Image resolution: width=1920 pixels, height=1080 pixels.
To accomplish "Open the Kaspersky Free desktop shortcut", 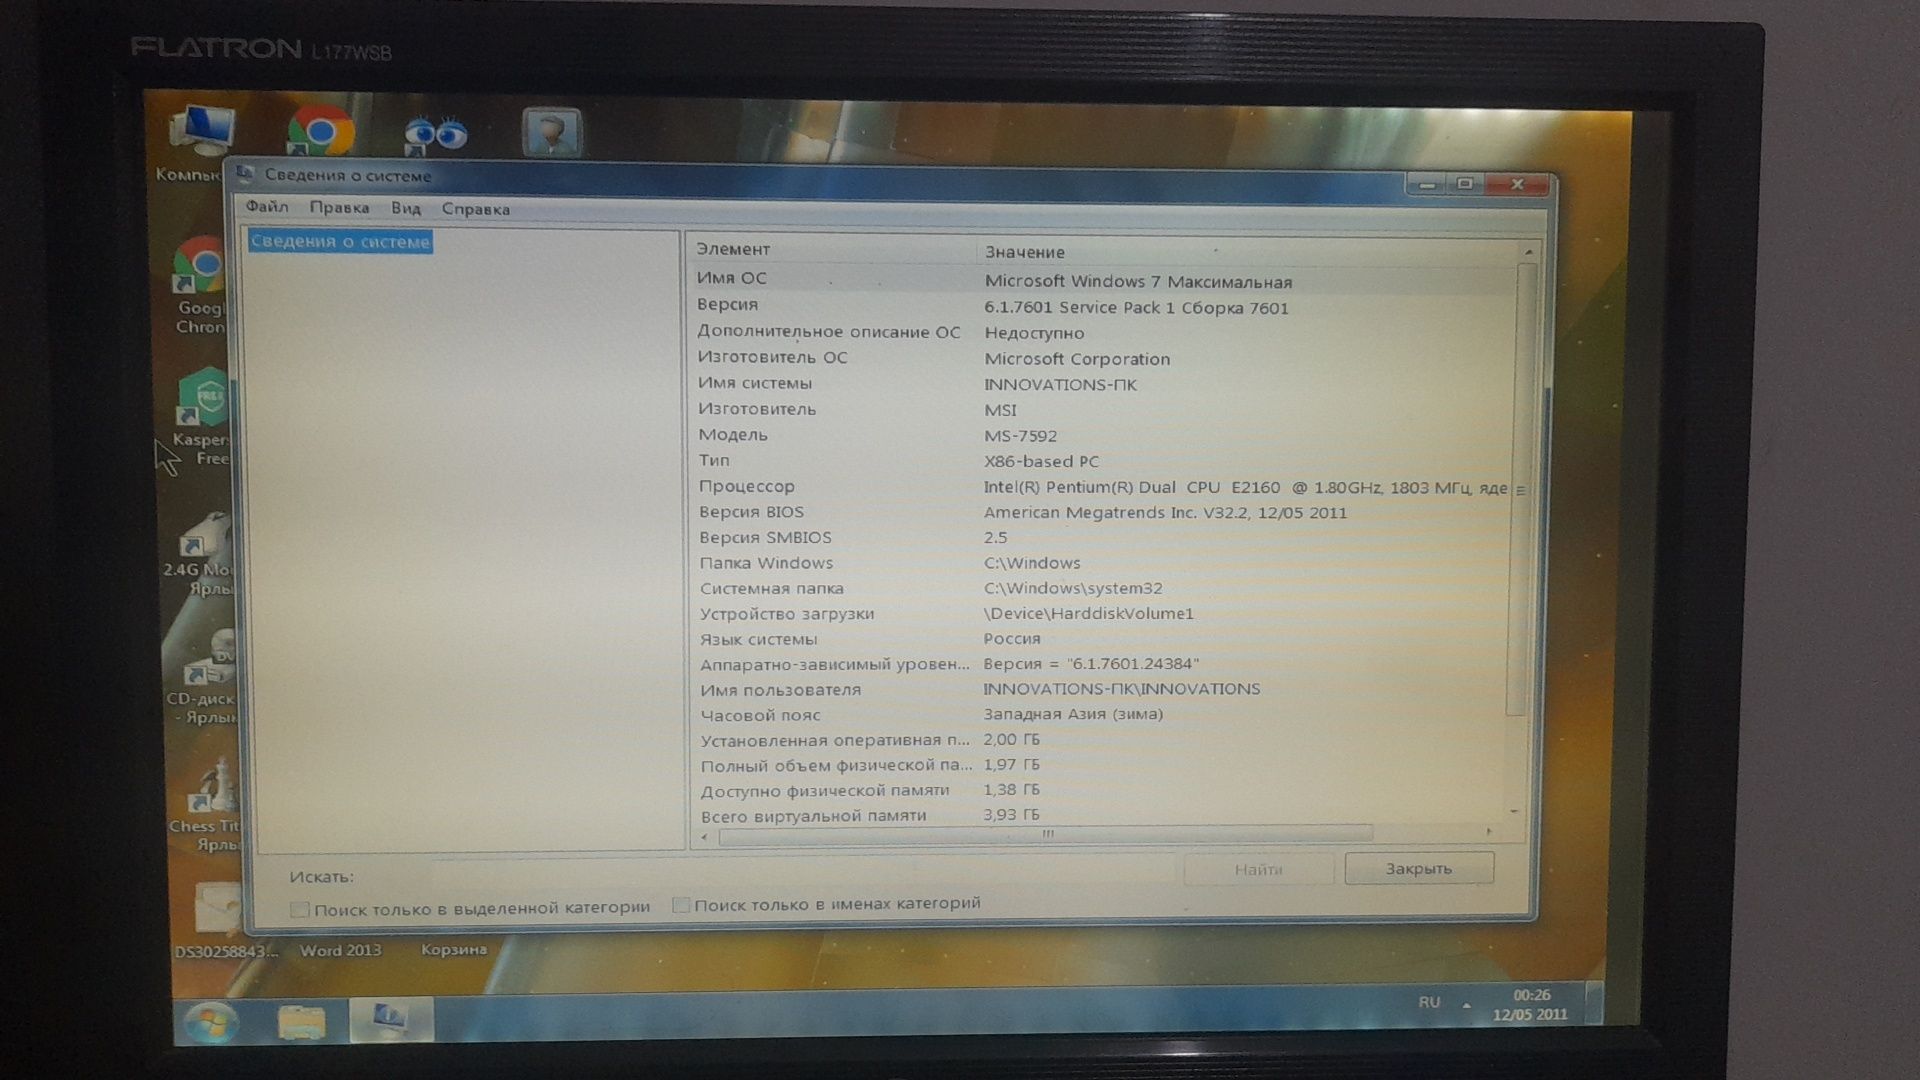I will click(x=203, y=418).
